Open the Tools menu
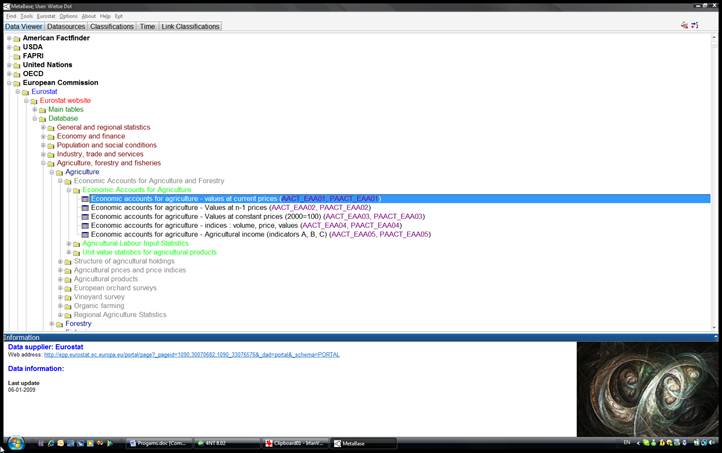Viewport: 722px width, 453px height. coord(26,16)
